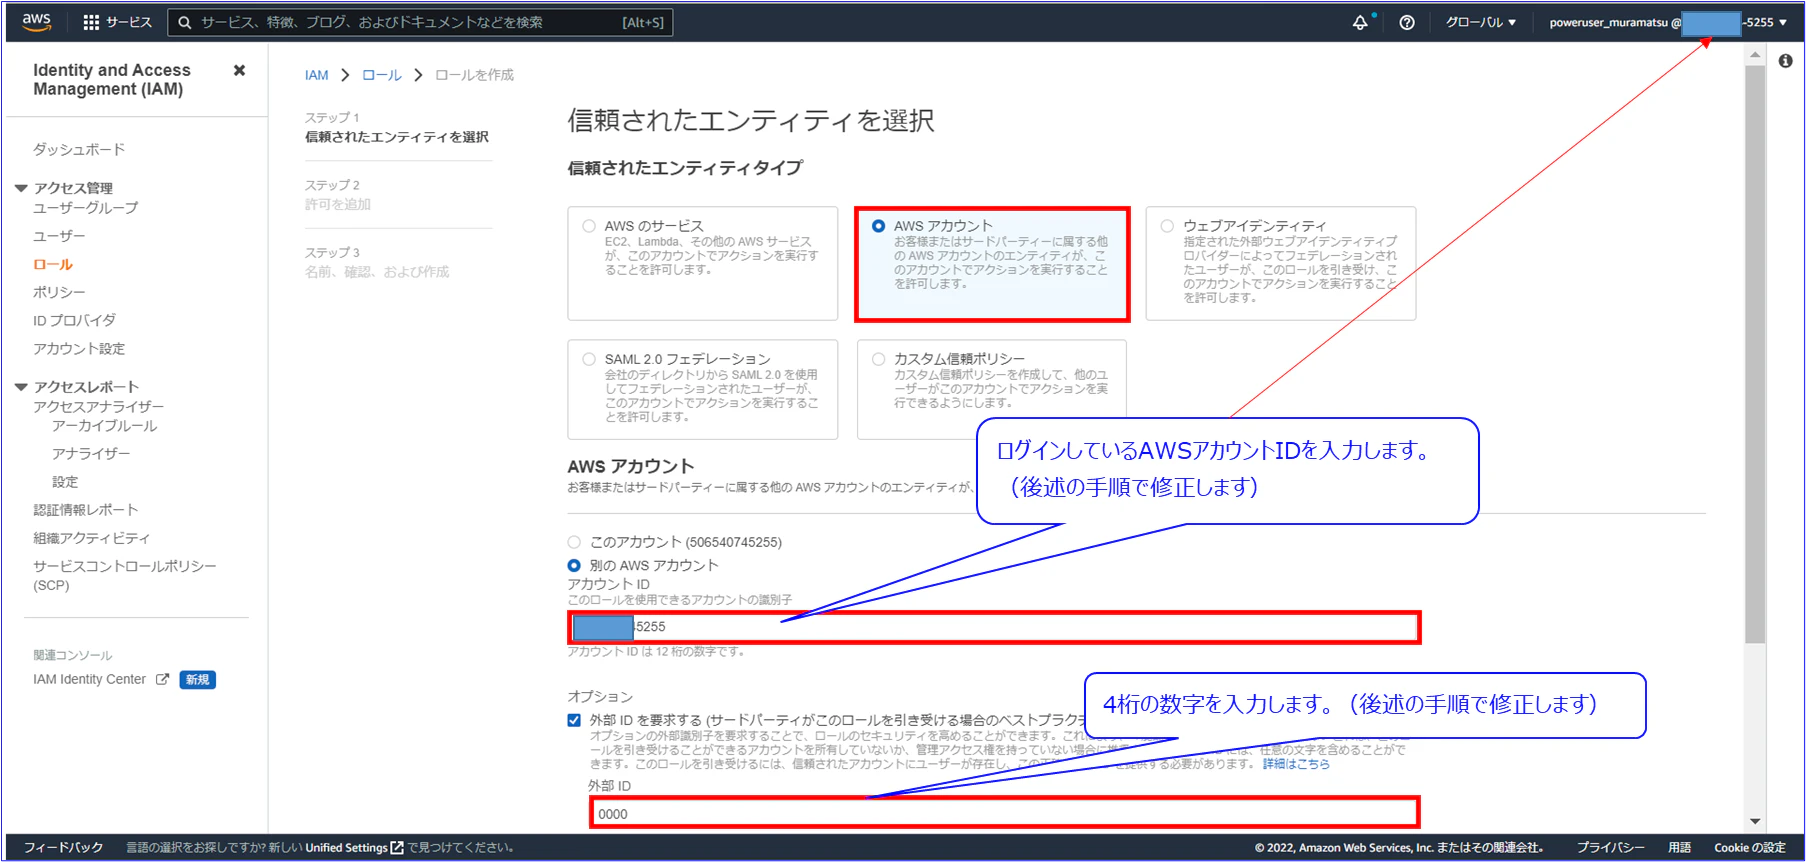This screenshot has height=862, width=1806.
Task: Focus the top services search field
Action: coord(420,22)
